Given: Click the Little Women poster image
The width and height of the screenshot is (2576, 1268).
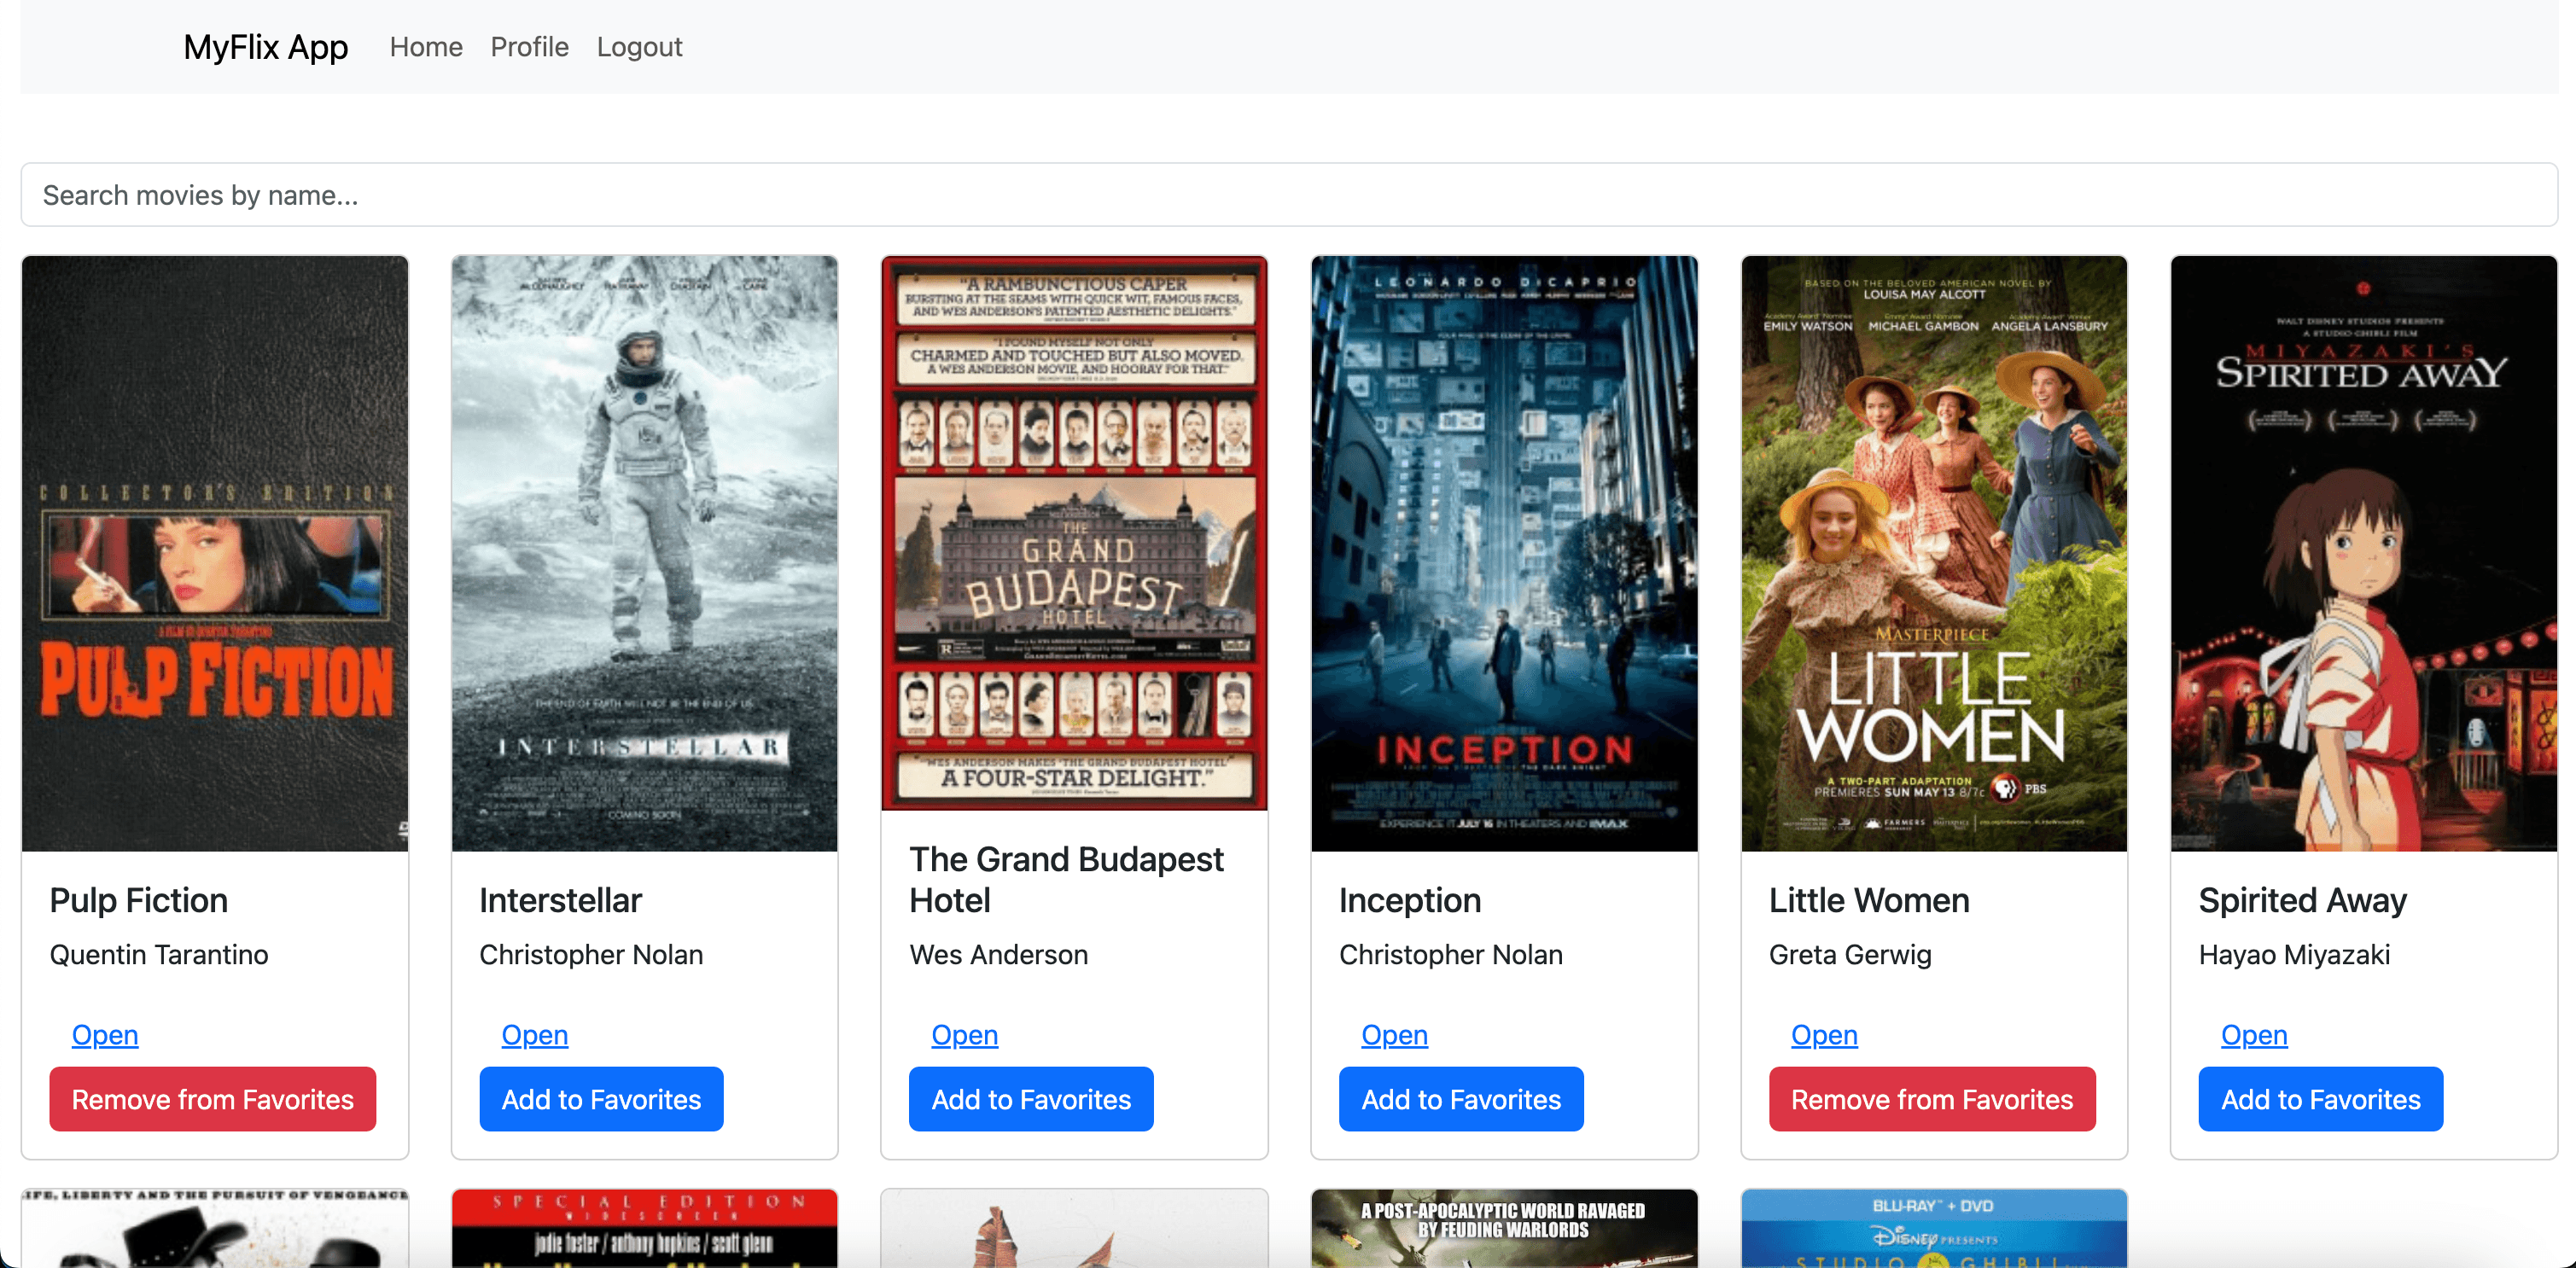Looking at the screenshot, I should tap(1934, 553).
